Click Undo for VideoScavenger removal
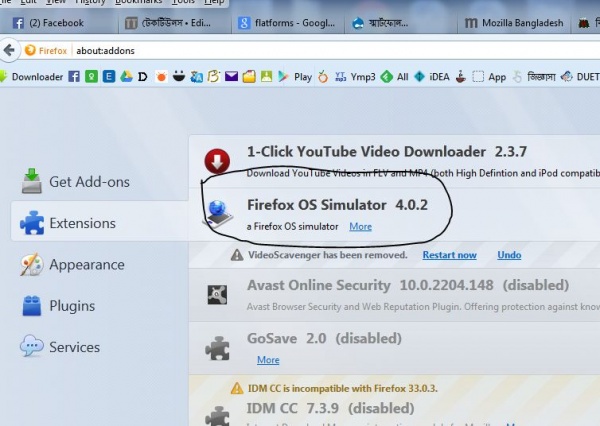The image size is (600, 426). tap(509, 255)
